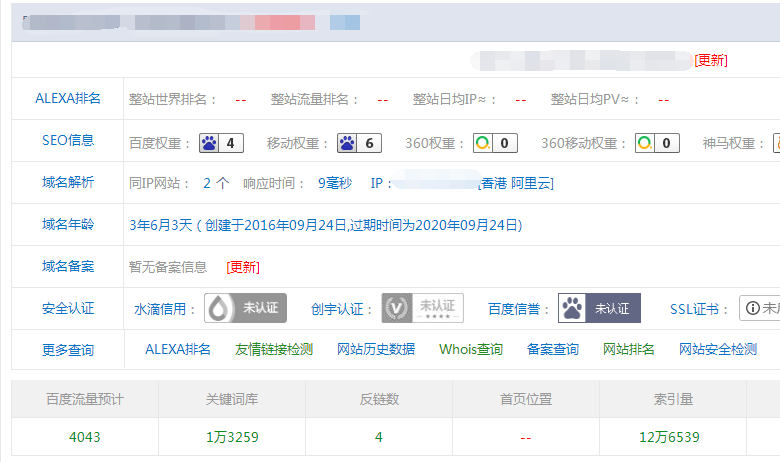Open the 备案查询 link

click(x=553, y=350)
